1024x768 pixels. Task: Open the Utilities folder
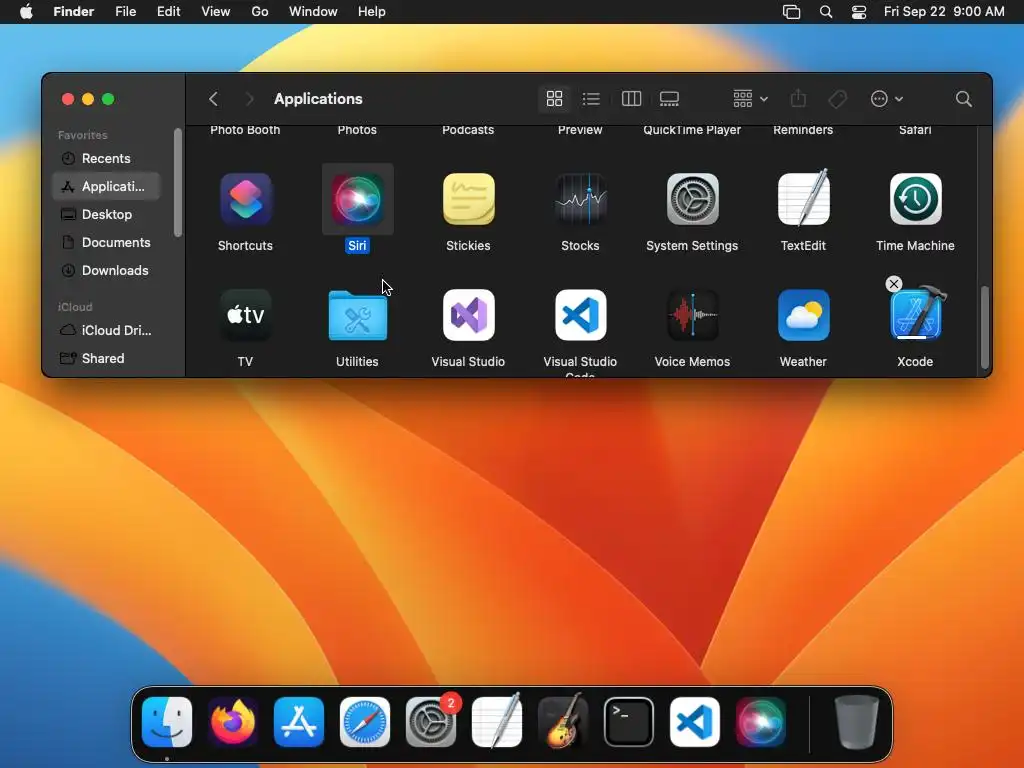[357, 315]
